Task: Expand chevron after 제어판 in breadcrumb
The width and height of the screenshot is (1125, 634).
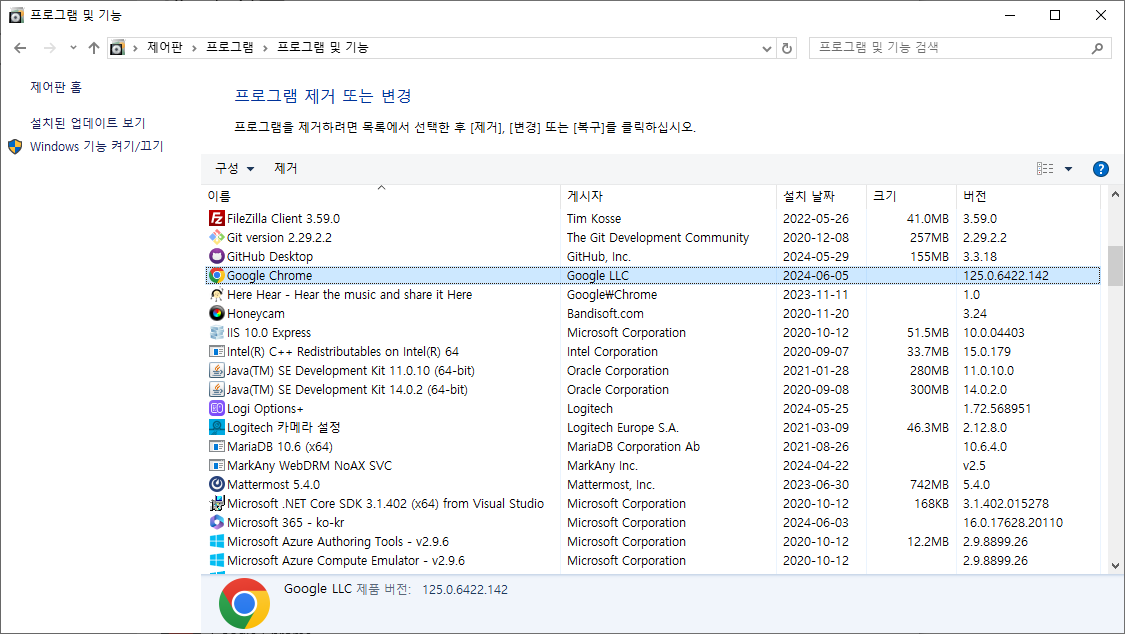Action: [194, 48]
